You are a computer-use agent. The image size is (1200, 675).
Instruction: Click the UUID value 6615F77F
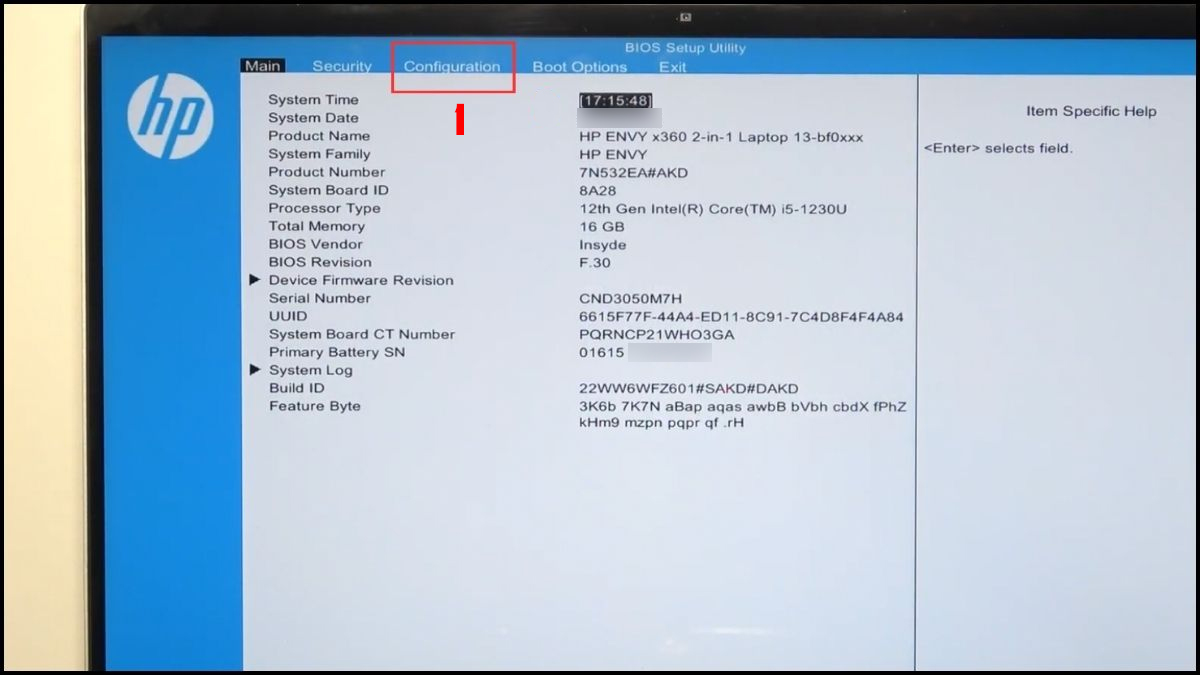click(x=741, y=317)
